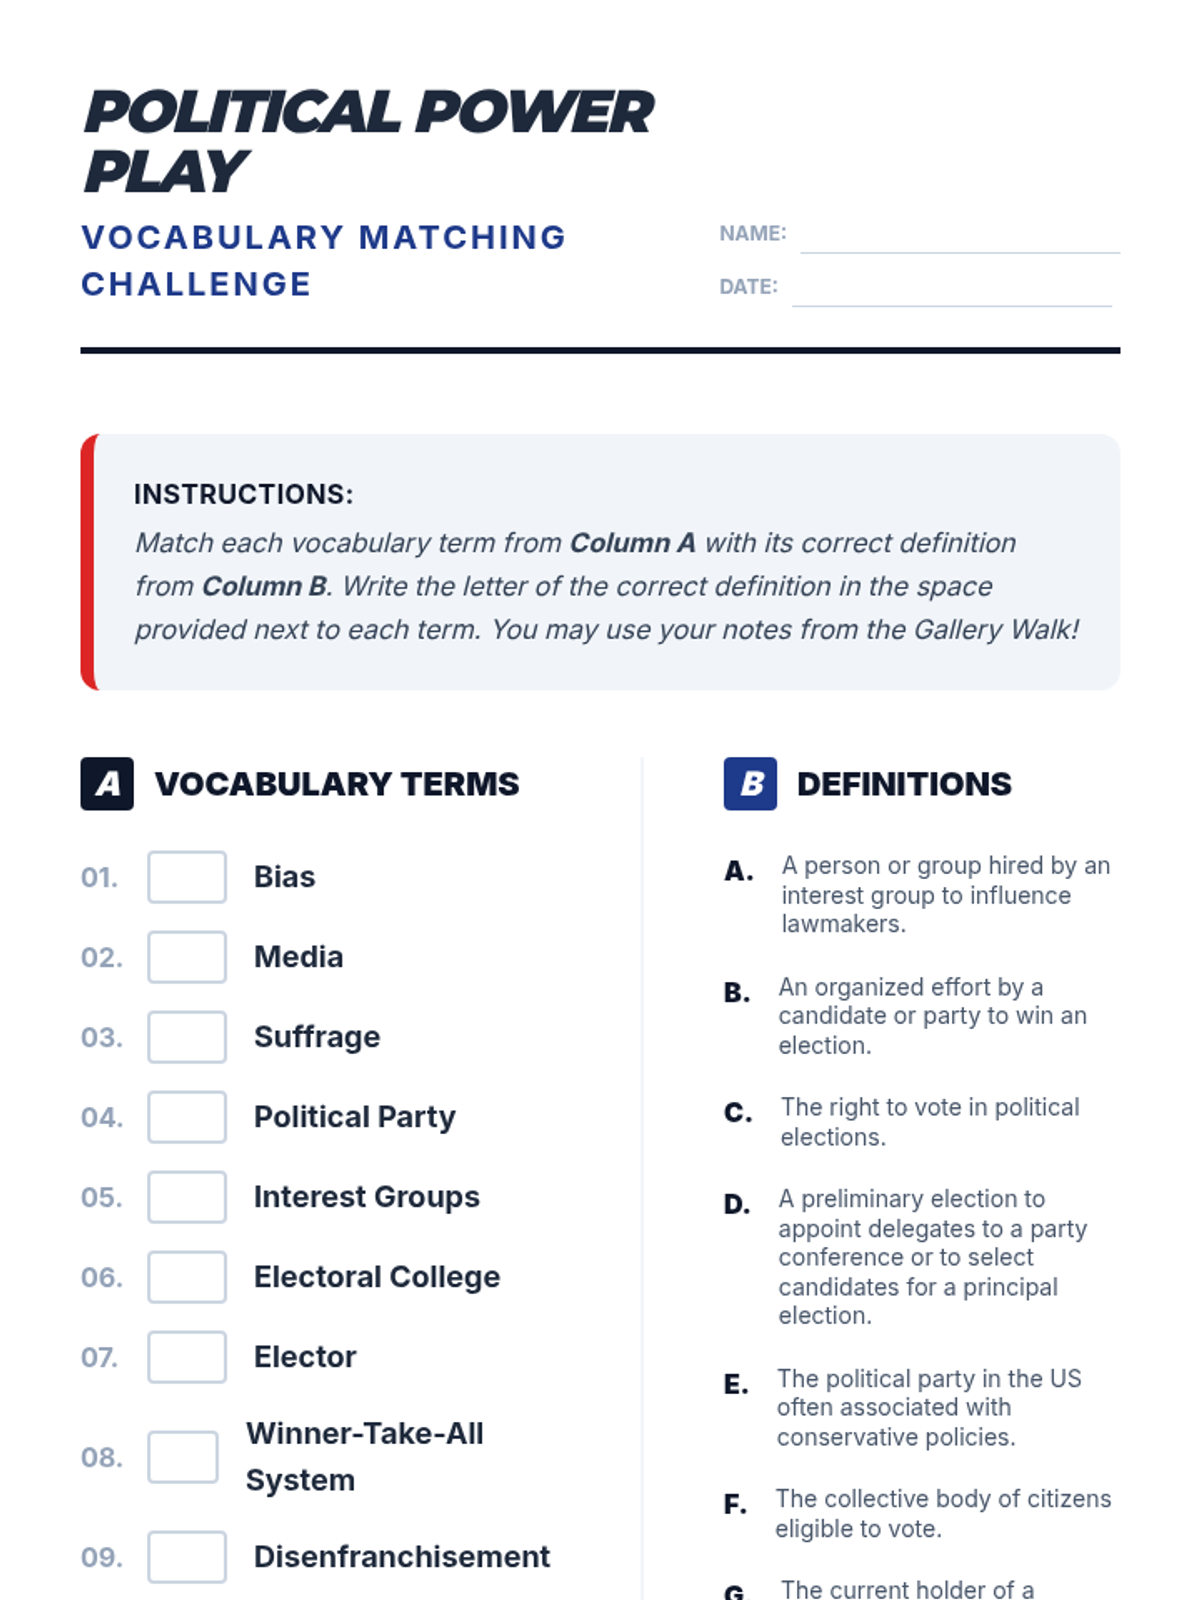
Task: Click the Interest Groups answer box
Action: click(x=187, y=1197)
